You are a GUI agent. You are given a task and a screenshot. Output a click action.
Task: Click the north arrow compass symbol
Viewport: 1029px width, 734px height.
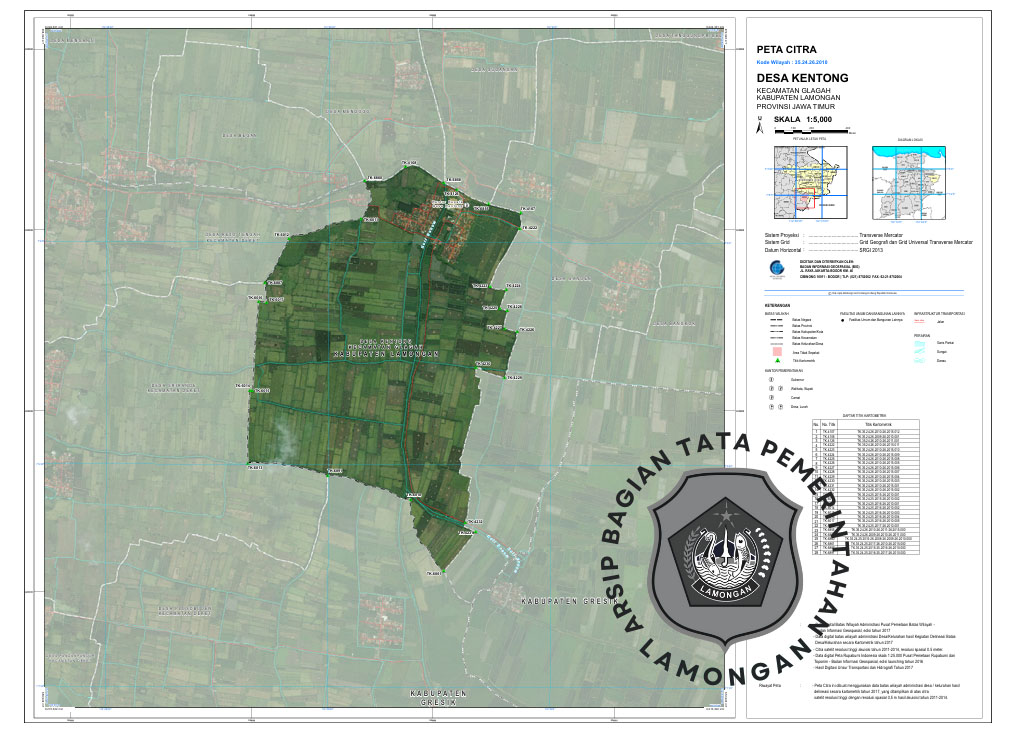pyautogui.click(x=760, y=127)
